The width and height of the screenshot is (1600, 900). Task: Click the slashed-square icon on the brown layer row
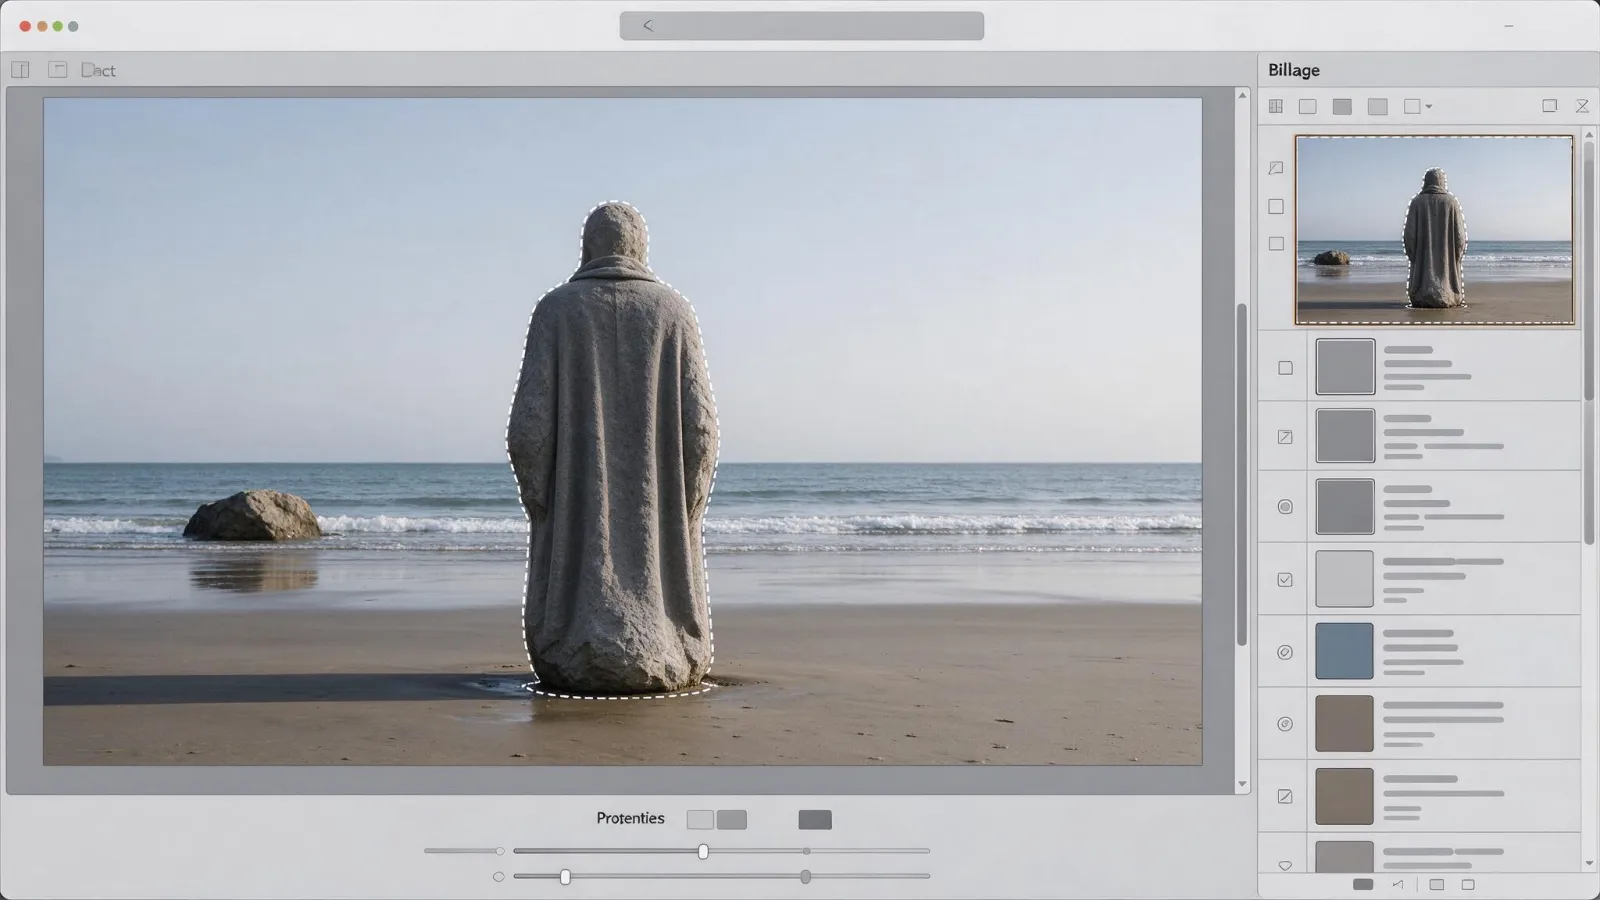[1285, 796]
